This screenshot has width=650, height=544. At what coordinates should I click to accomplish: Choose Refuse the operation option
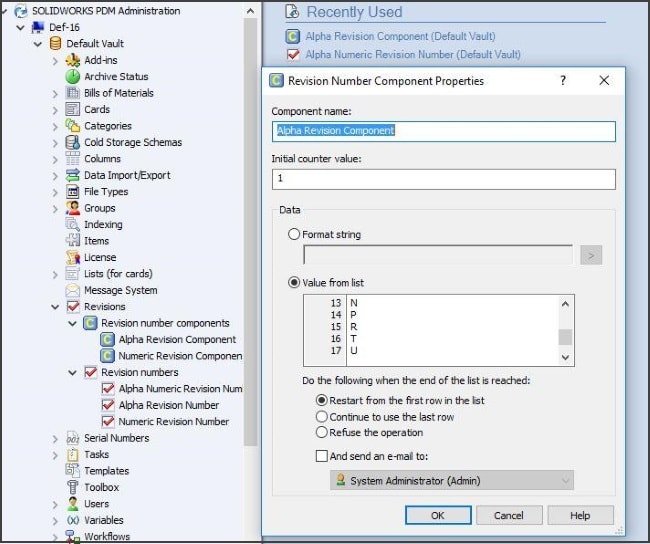[321, 432]
